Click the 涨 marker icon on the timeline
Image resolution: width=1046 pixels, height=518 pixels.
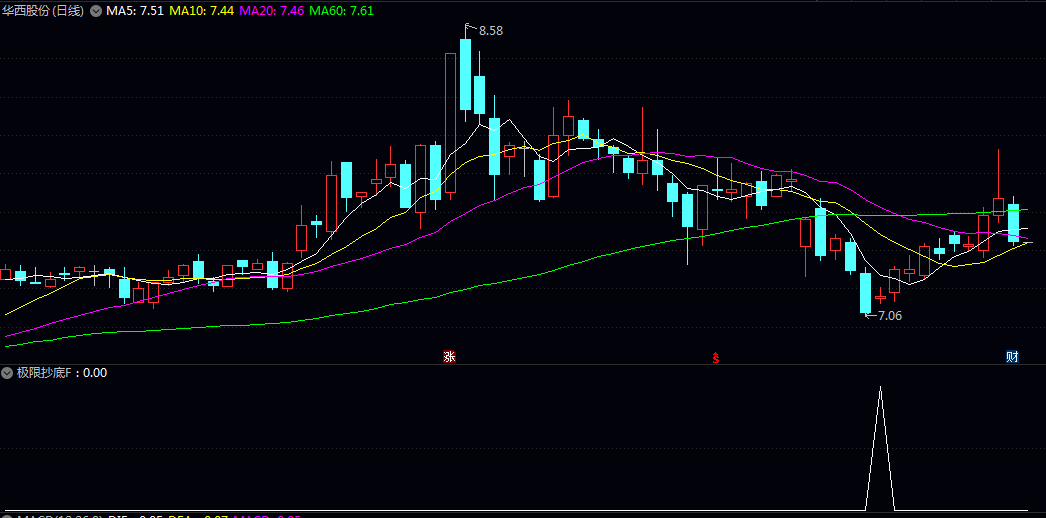(x=450, y=356)
